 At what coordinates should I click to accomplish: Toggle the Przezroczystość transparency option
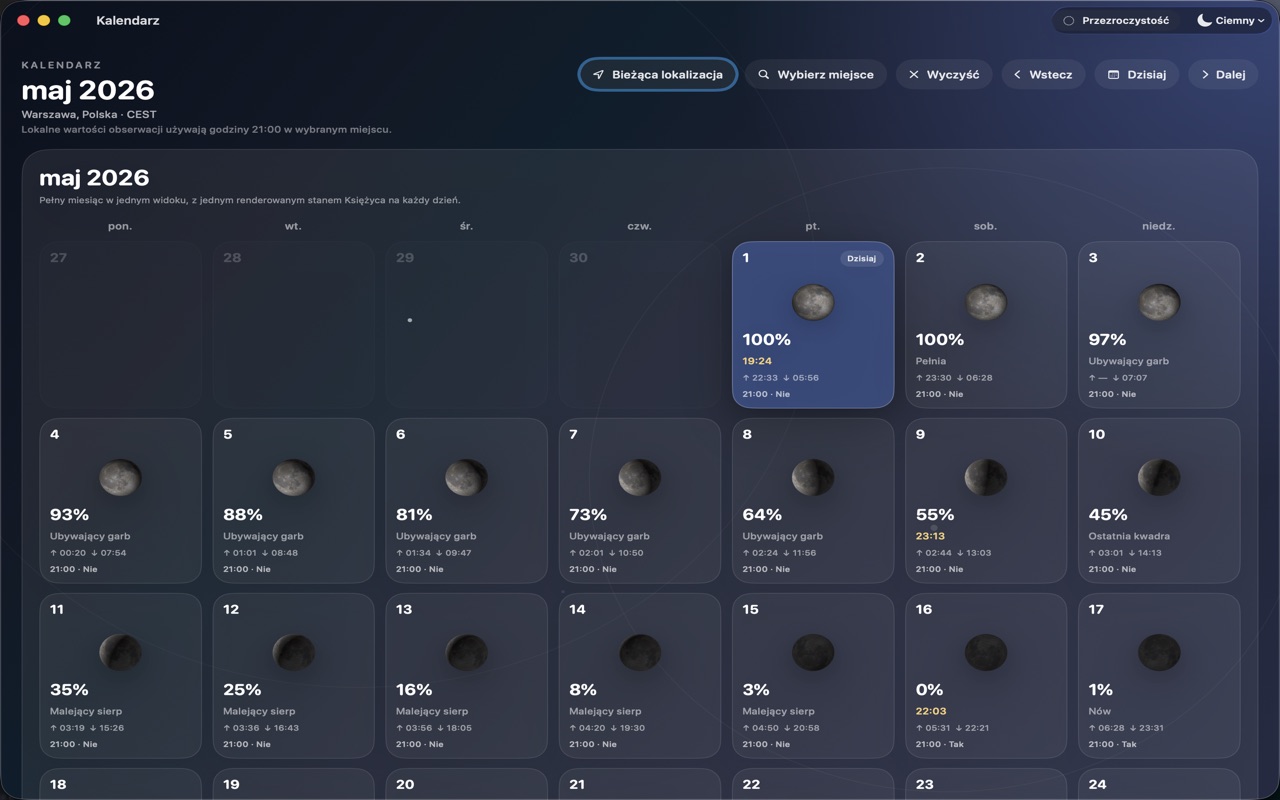pos(1116,20)
